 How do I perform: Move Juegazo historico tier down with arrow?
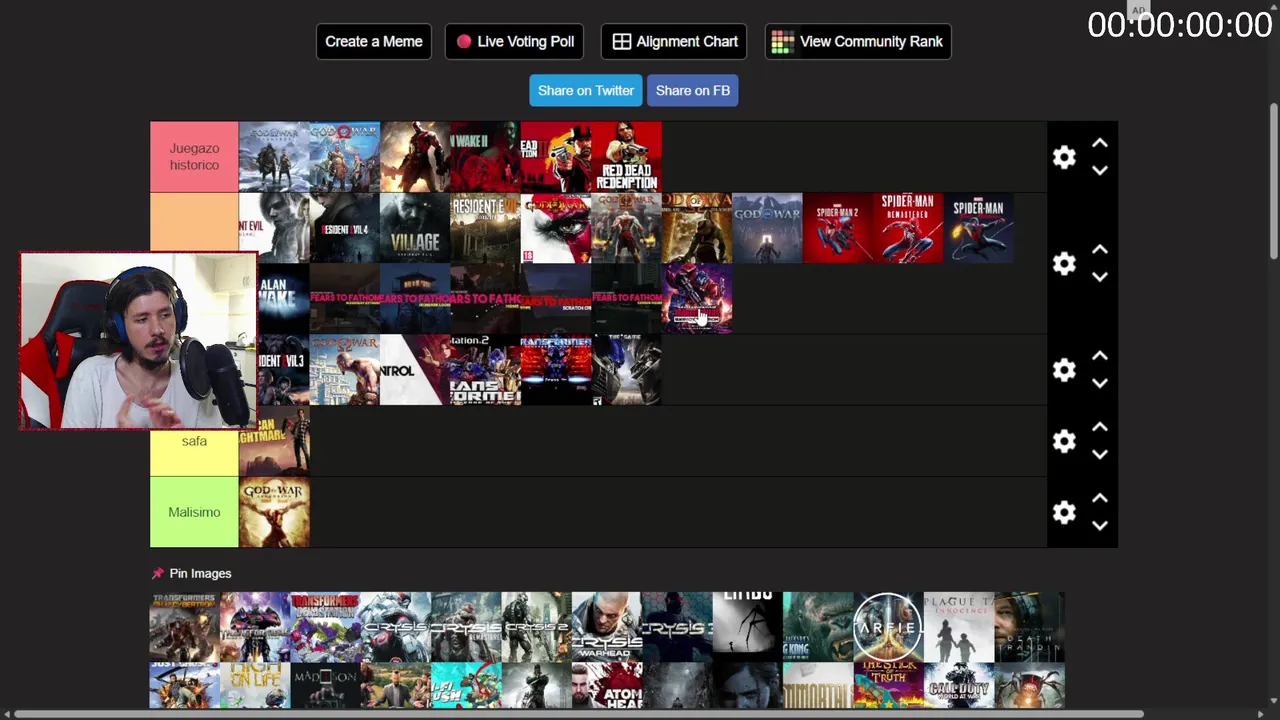[1100, 171]
